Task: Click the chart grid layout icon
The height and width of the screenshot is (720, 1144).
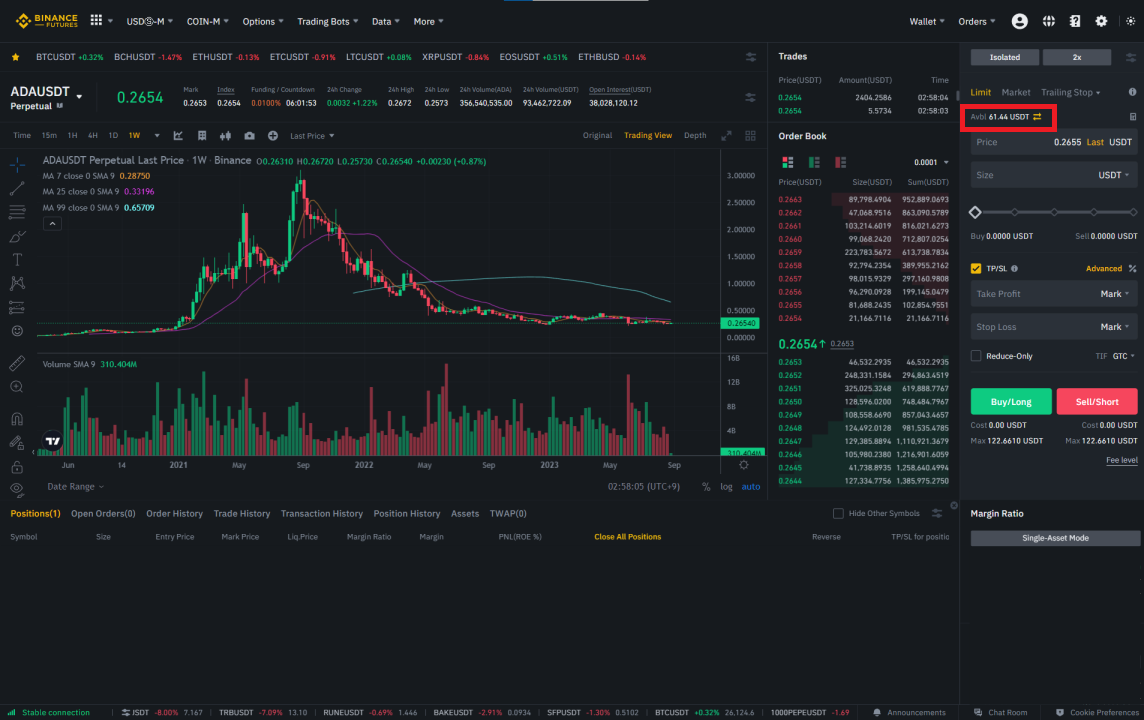Action: coord(750,136)
